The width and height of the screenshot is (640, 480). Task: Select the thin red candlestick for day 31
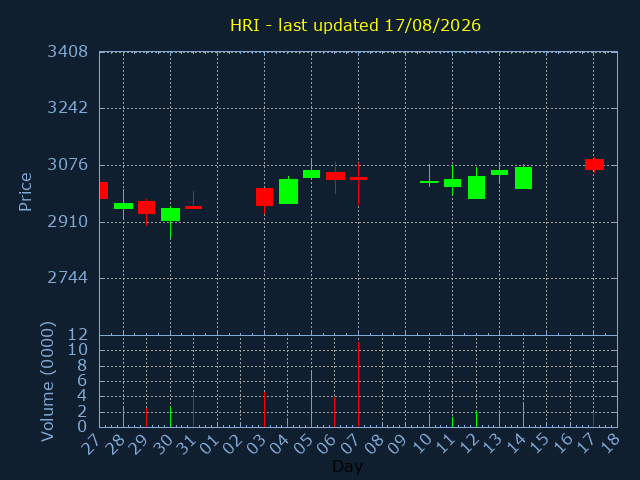[193, 207]
